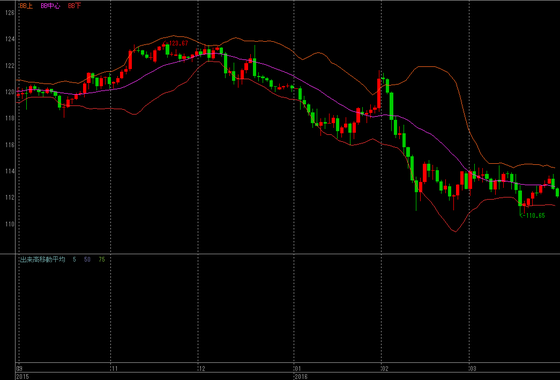Click the volume average period 5 label

coord(74,260)
